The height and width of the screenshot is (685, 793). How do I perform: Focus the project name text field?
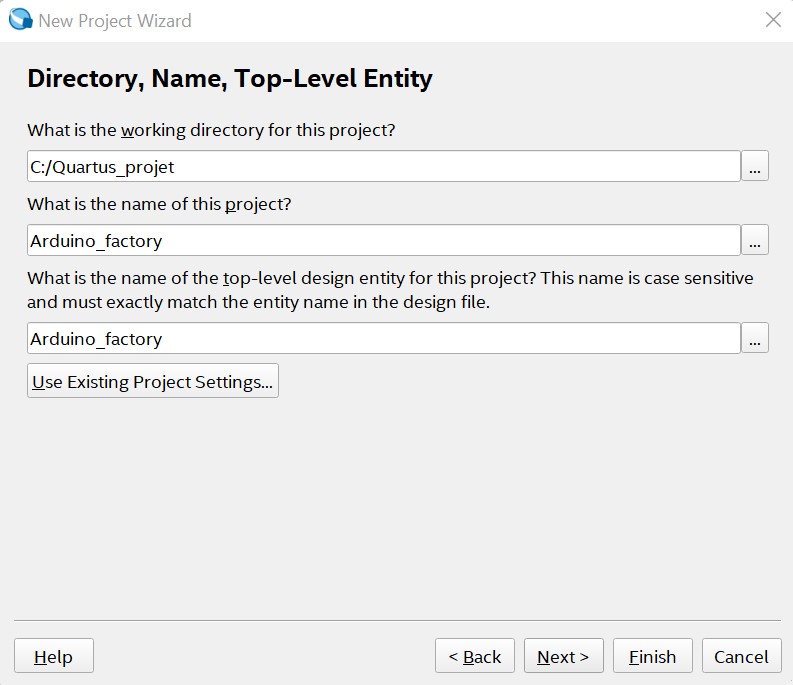click(383, 240)
